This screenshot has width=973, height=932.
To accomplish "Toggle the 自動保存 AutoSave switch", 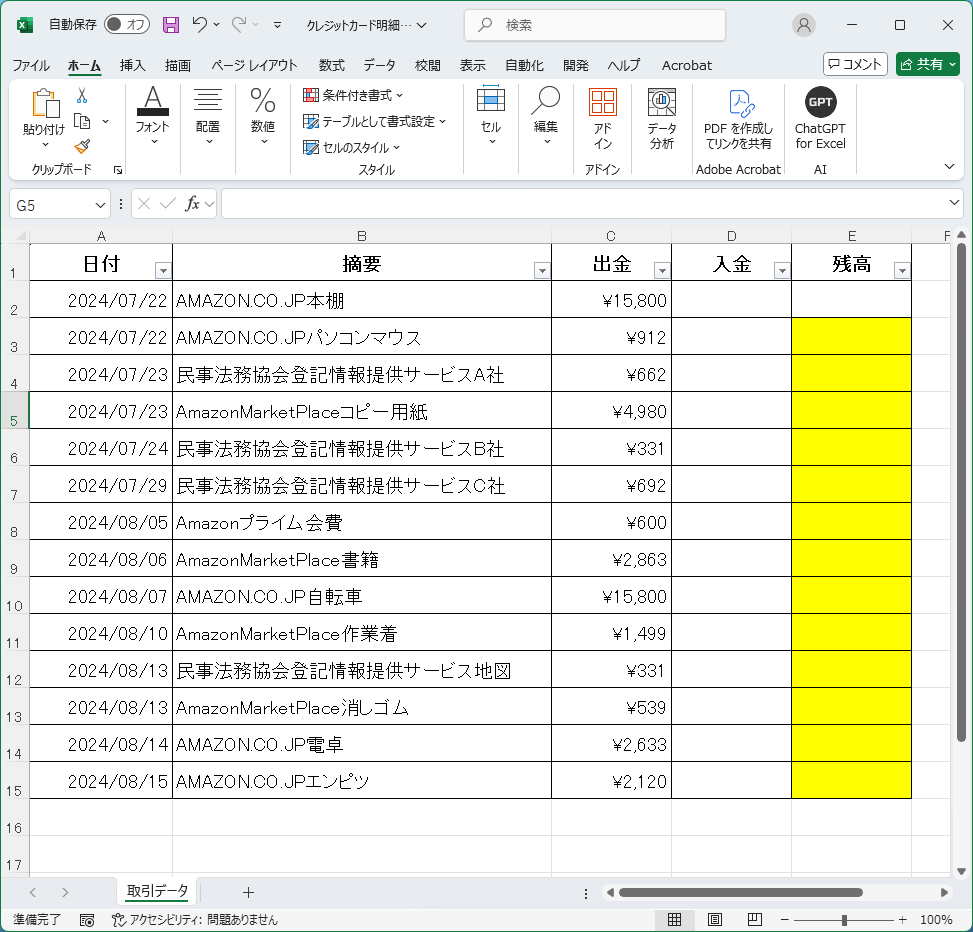I will [x=127, y=25].
